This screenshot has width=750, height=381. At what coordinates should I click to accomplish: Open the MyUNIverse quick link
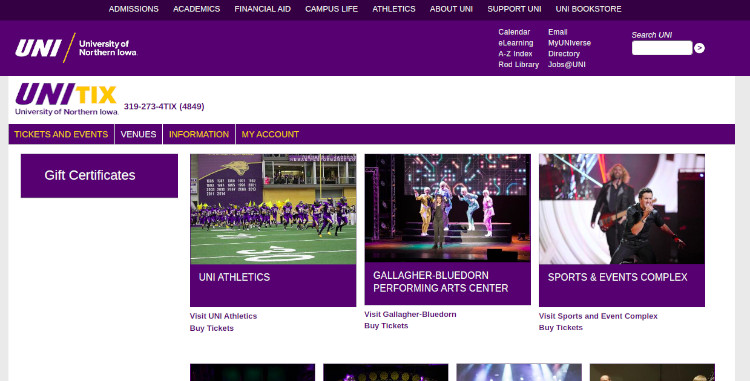click(569, 43)
